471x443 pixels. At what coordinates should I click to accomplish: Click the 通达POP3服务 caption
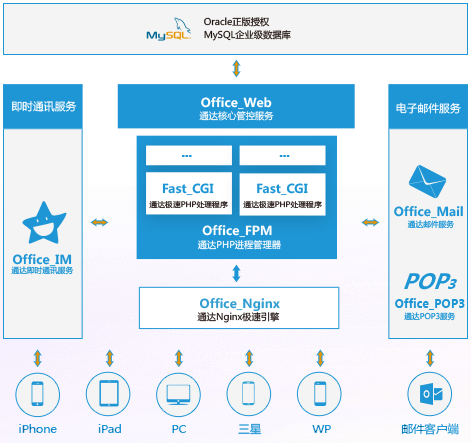[430, 316]
